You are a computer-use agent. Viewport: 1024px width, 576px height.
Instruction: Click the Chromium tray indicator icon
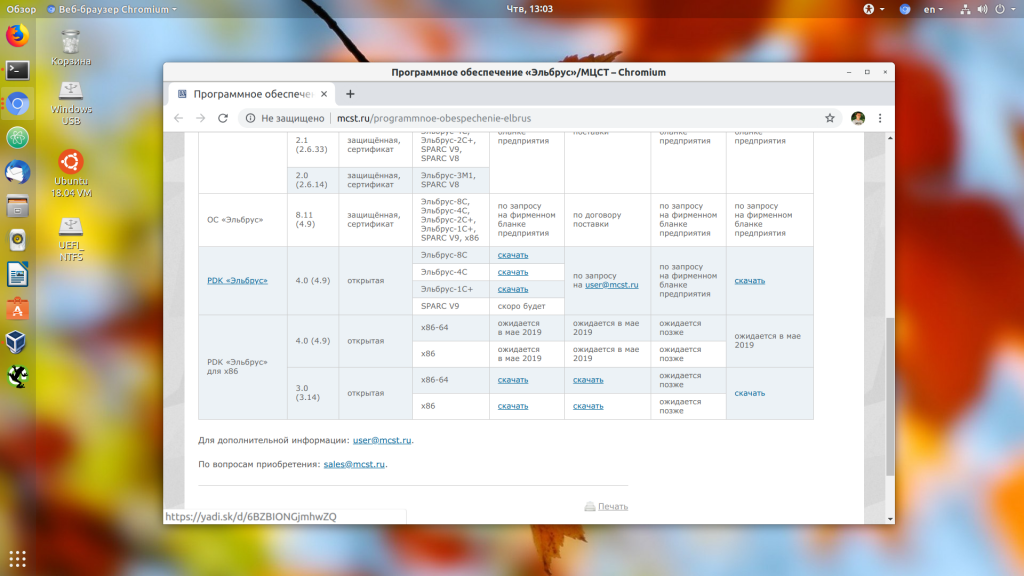coord(904,9)
